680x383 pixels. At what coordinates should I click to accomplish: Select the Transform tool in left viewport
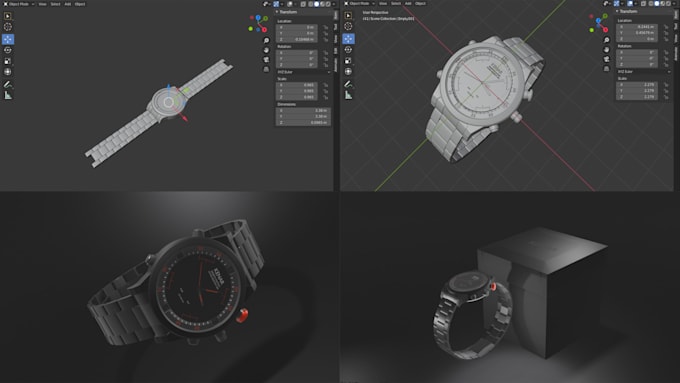[x=8, y=72]
